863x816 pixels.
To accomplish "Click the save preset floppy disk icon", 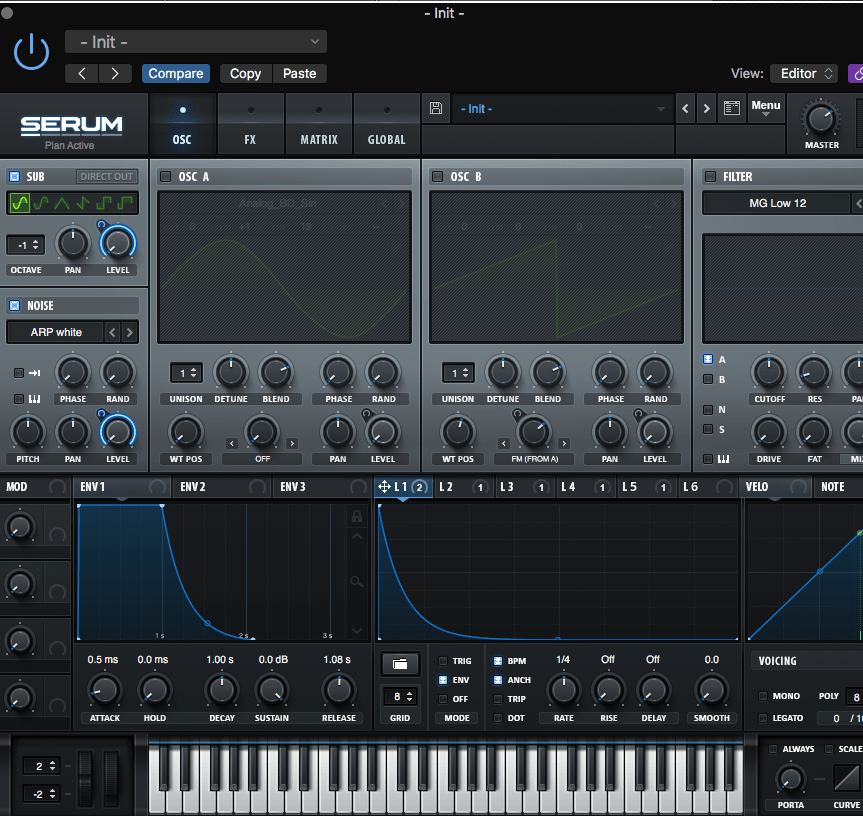I will (435, 109).
